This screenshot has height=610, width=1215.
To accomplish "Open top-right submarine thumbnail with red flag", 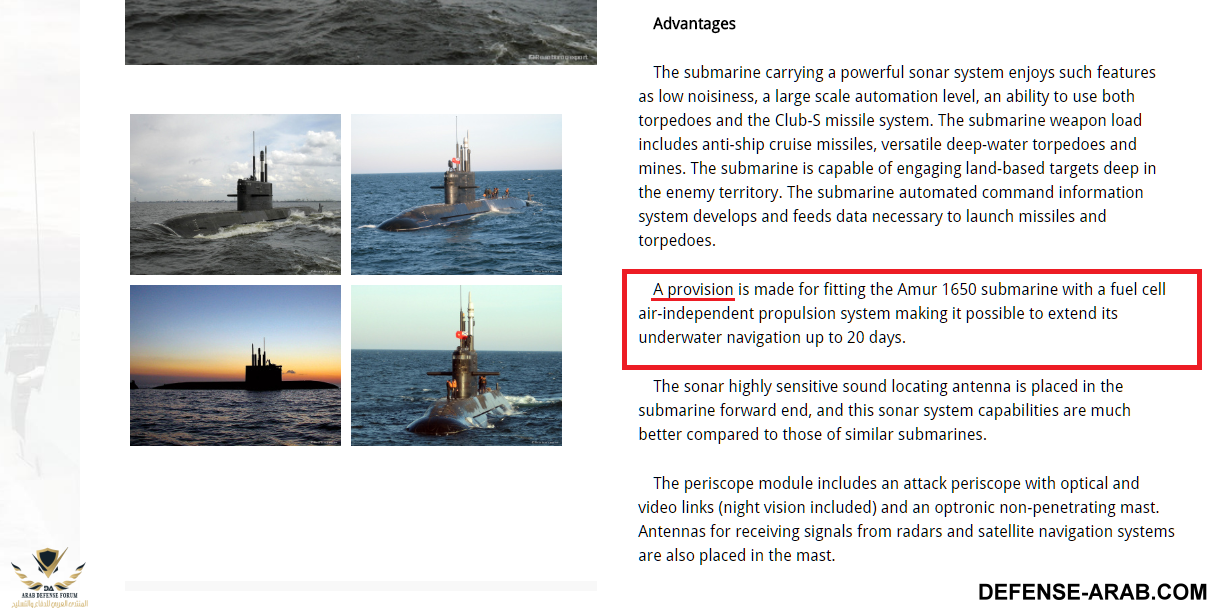I will click(x=456, y=194).
